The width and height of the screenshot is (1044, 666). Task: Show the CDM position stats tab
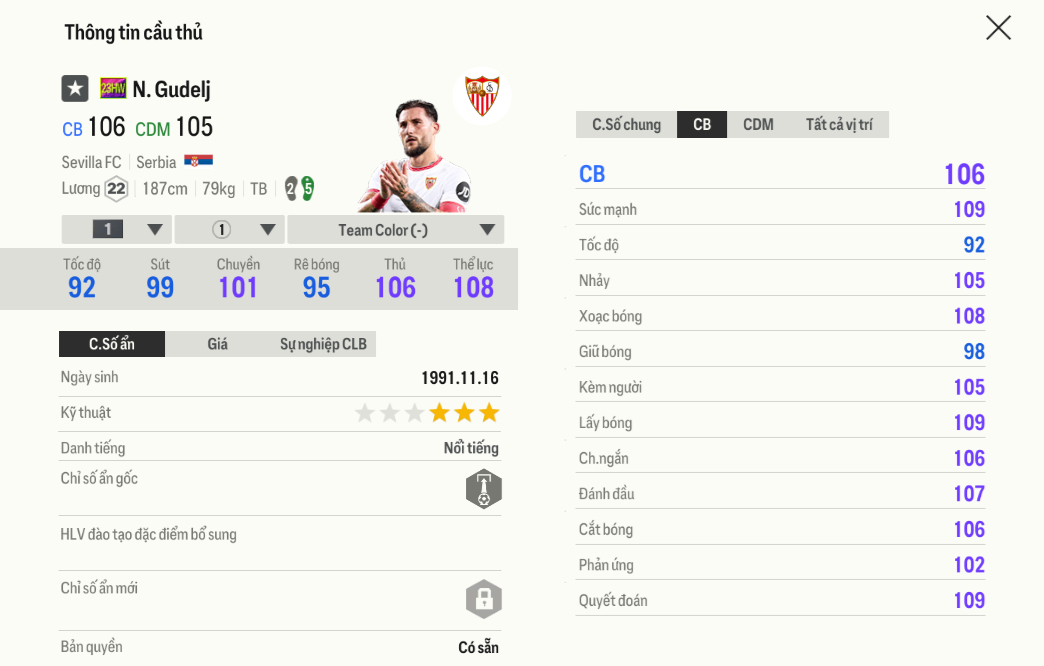[x=758, y=125]
